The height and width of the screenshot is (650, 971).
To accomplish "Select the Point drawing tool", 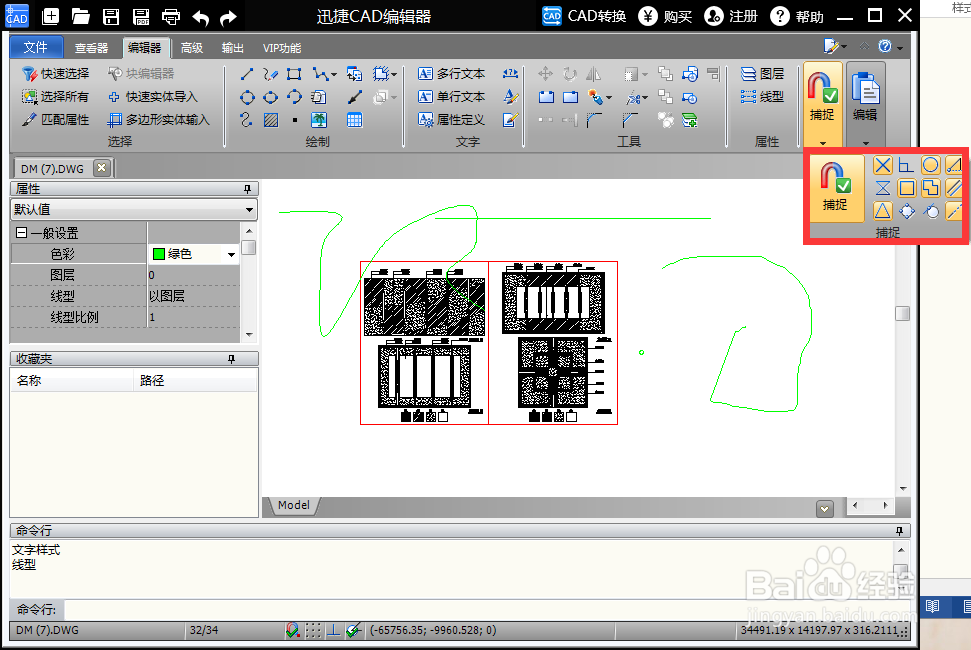I will [295, 120].
